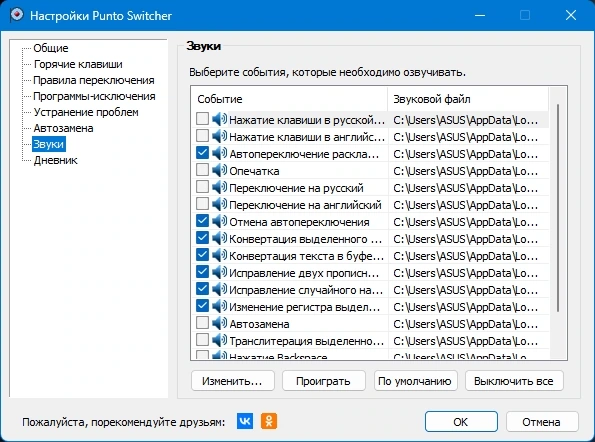This screenshot has width=595, height=442.
Task: Select sound file path of Опечатка row
Action: coord(466,171)
